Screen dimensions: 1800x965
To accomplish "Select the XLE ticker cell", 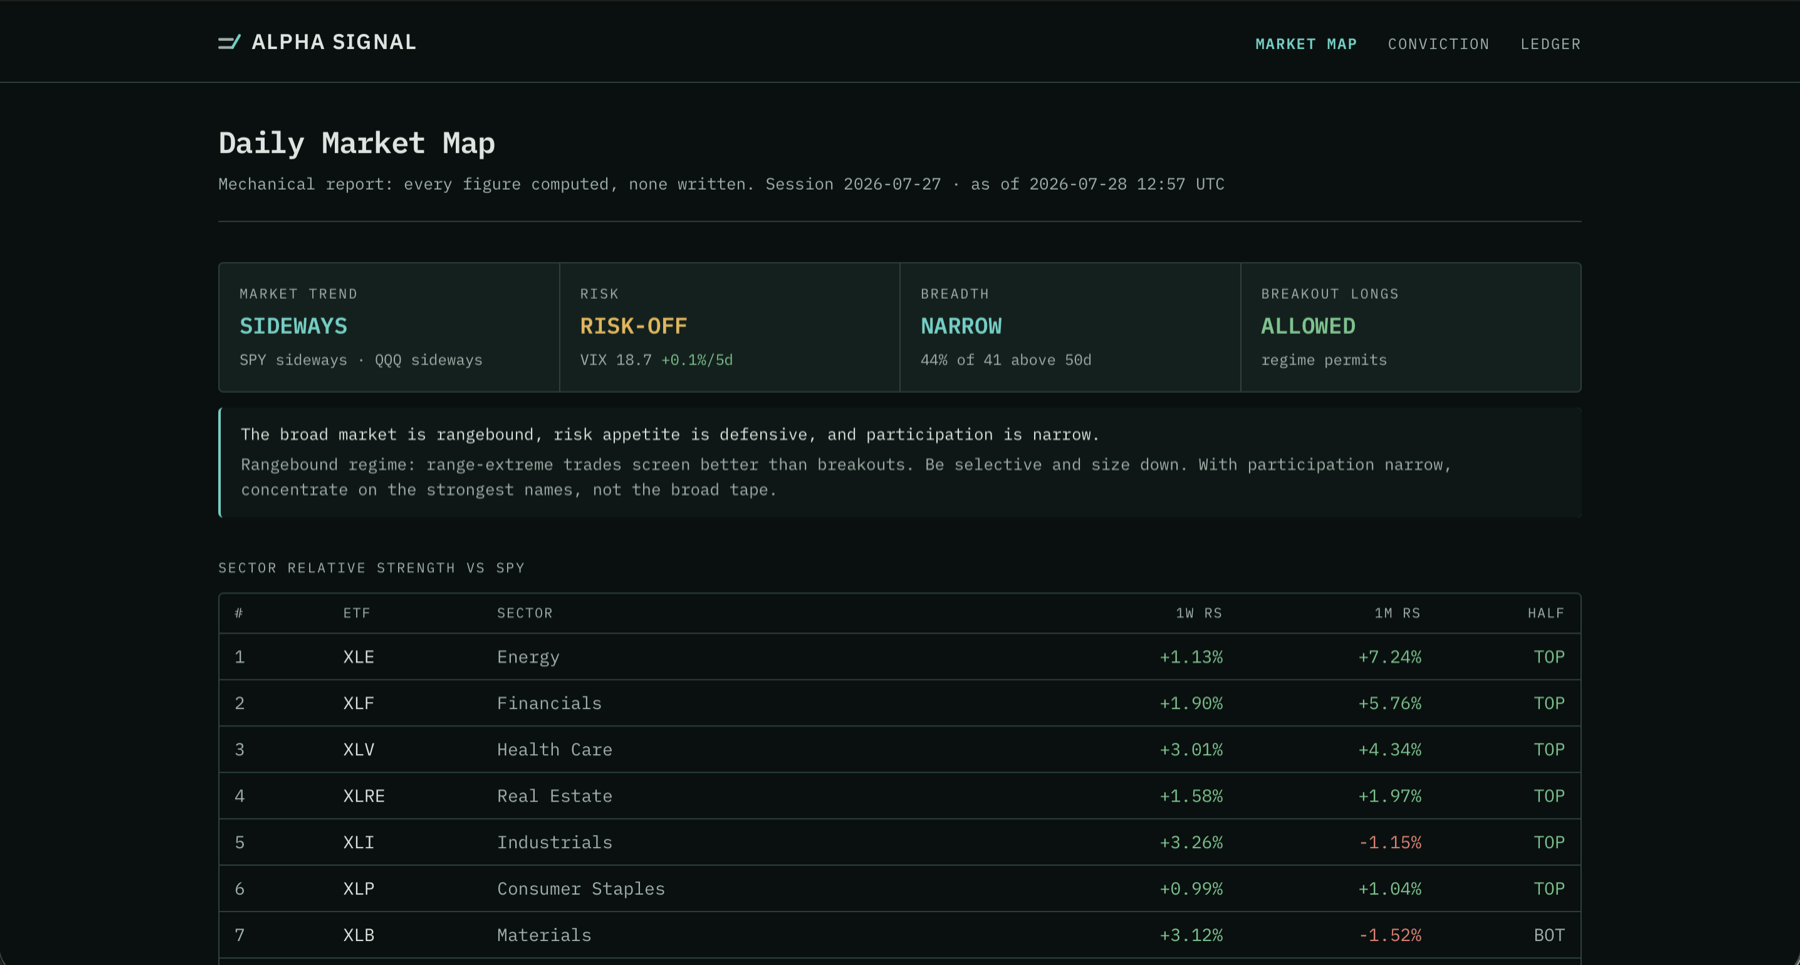I will tap(358, 657).
